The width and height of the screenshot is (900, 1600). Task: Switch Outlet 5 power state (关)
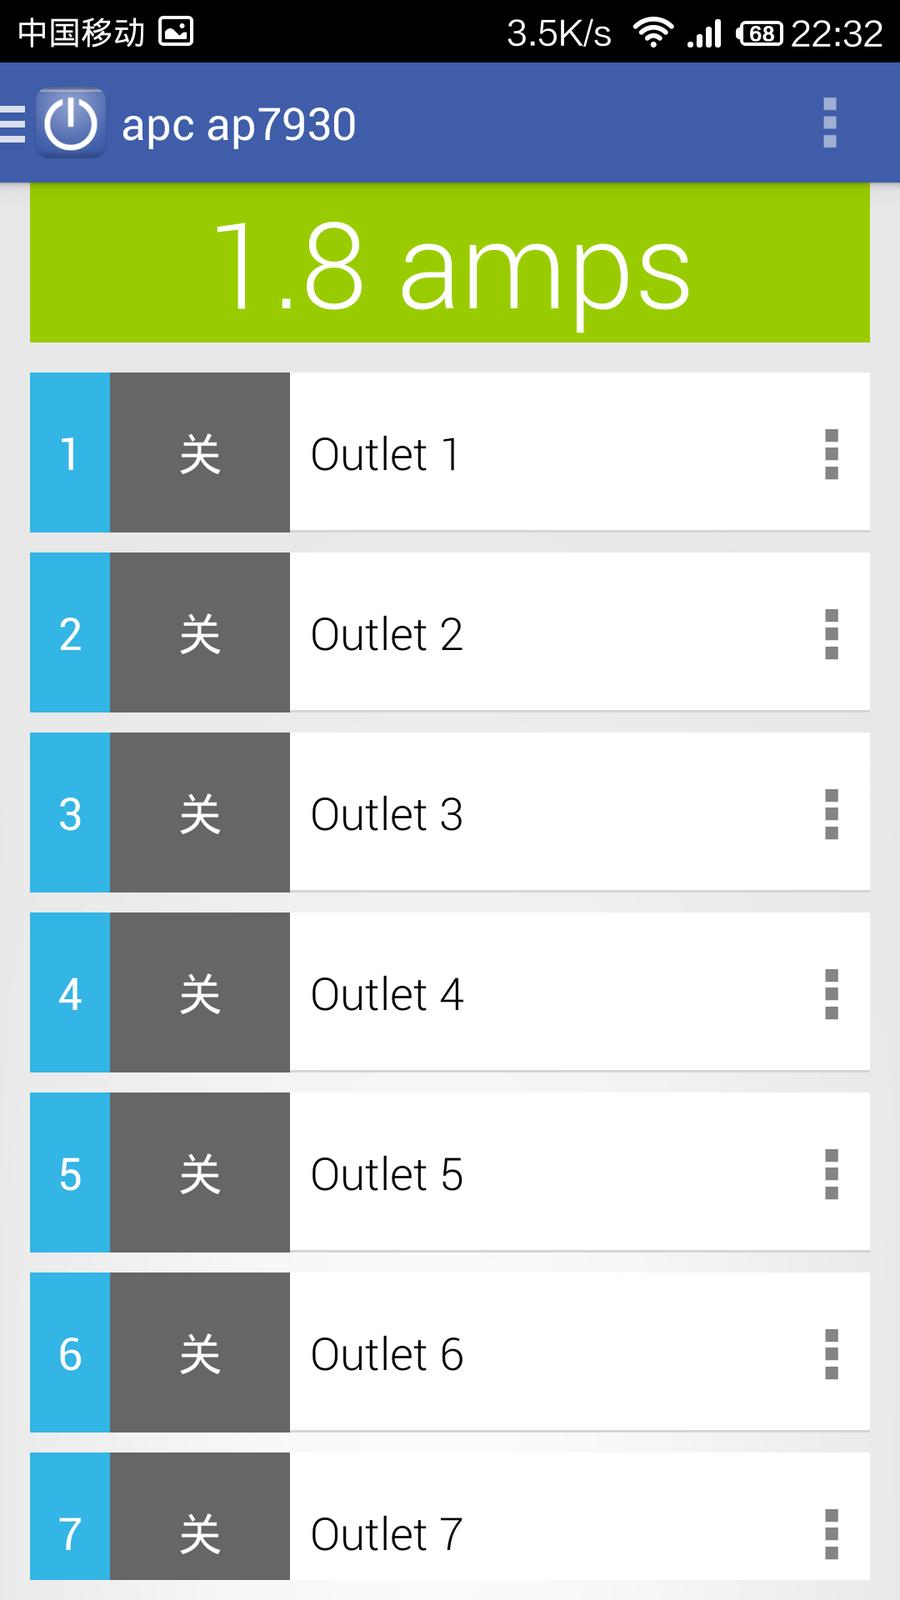click(x=200, y=1173)
